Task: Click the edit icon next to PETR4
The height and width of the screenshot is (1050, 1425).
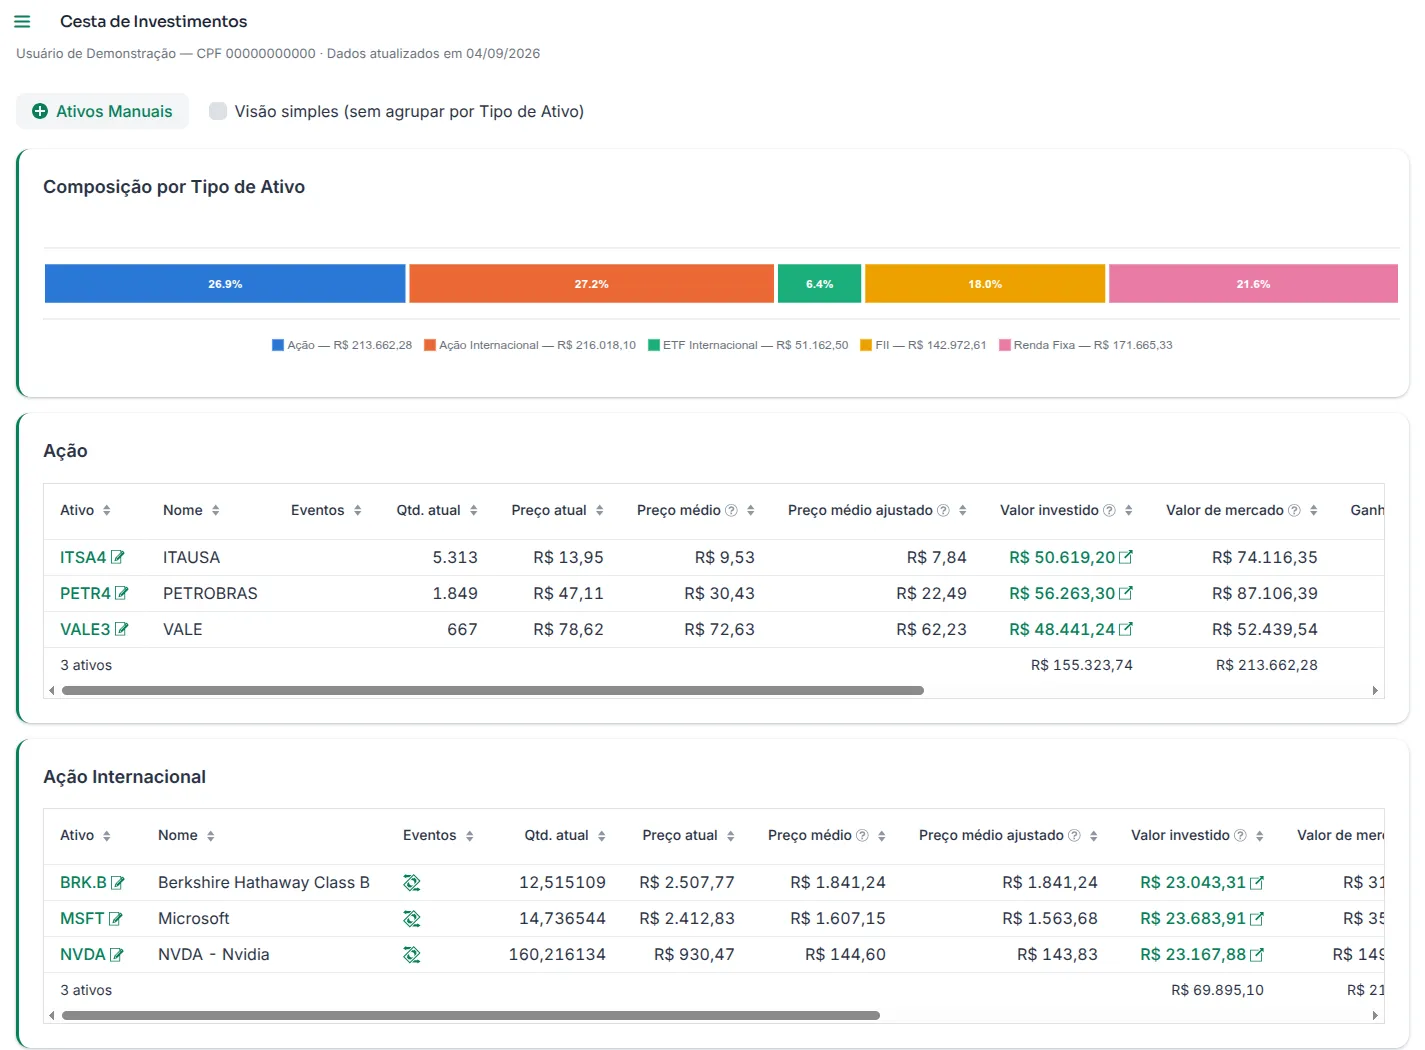Action: point(122,593)
